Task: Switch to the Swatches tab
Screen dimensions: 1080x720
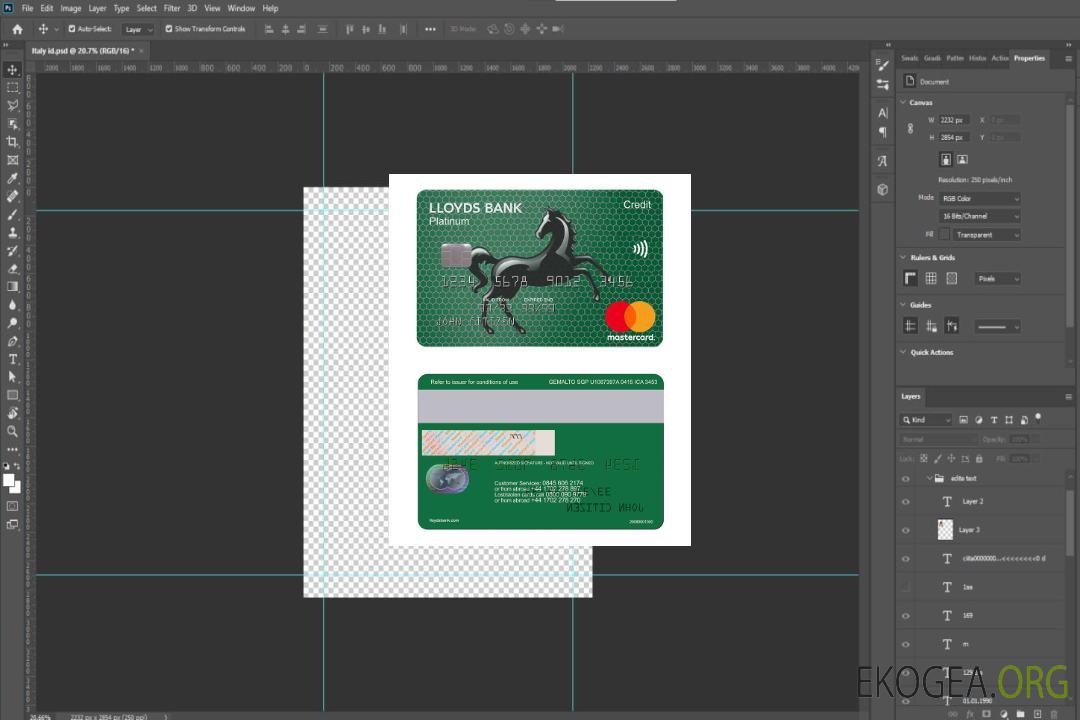Action: [910, 58]
